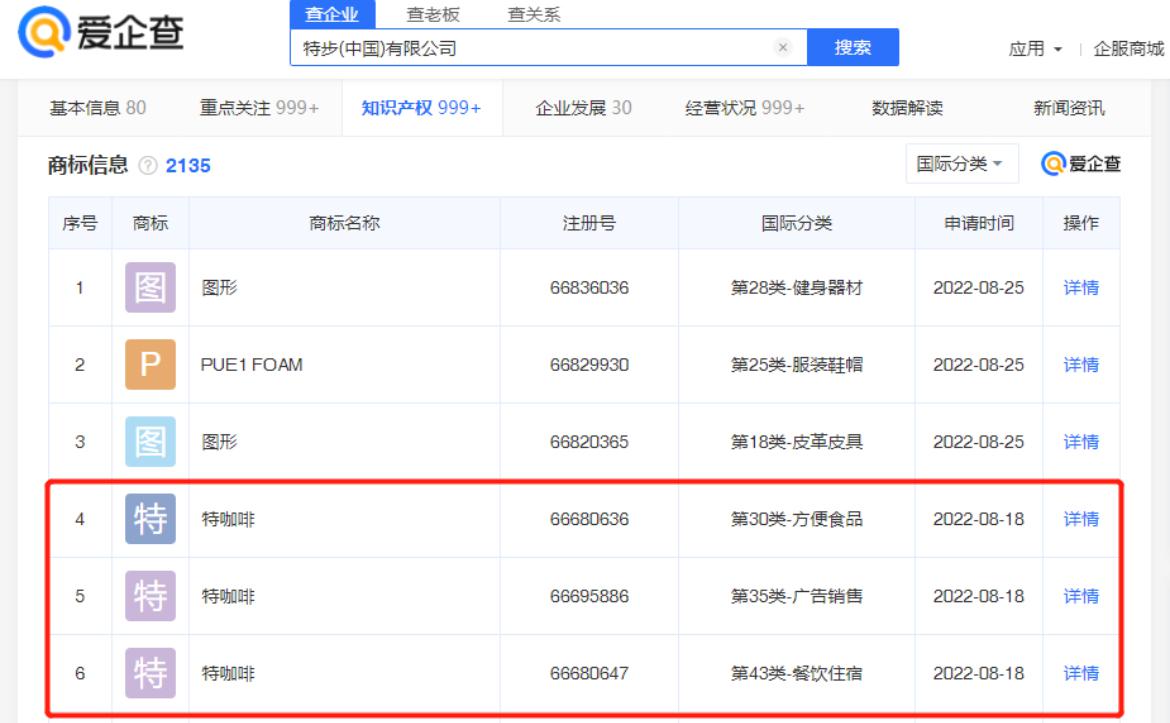This screenshot has width=1170, height=723.
Task: Select the 查企业 search tab
Action: 331,14
